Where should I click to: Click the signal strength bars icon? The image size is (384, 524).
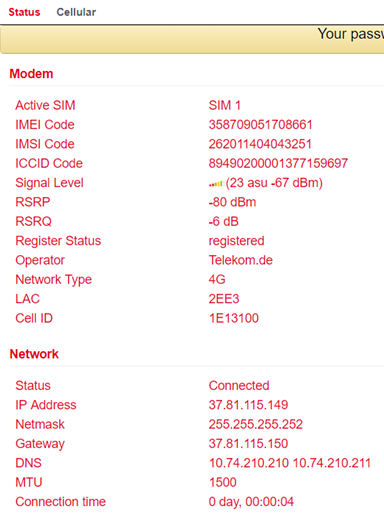(216, 184)
